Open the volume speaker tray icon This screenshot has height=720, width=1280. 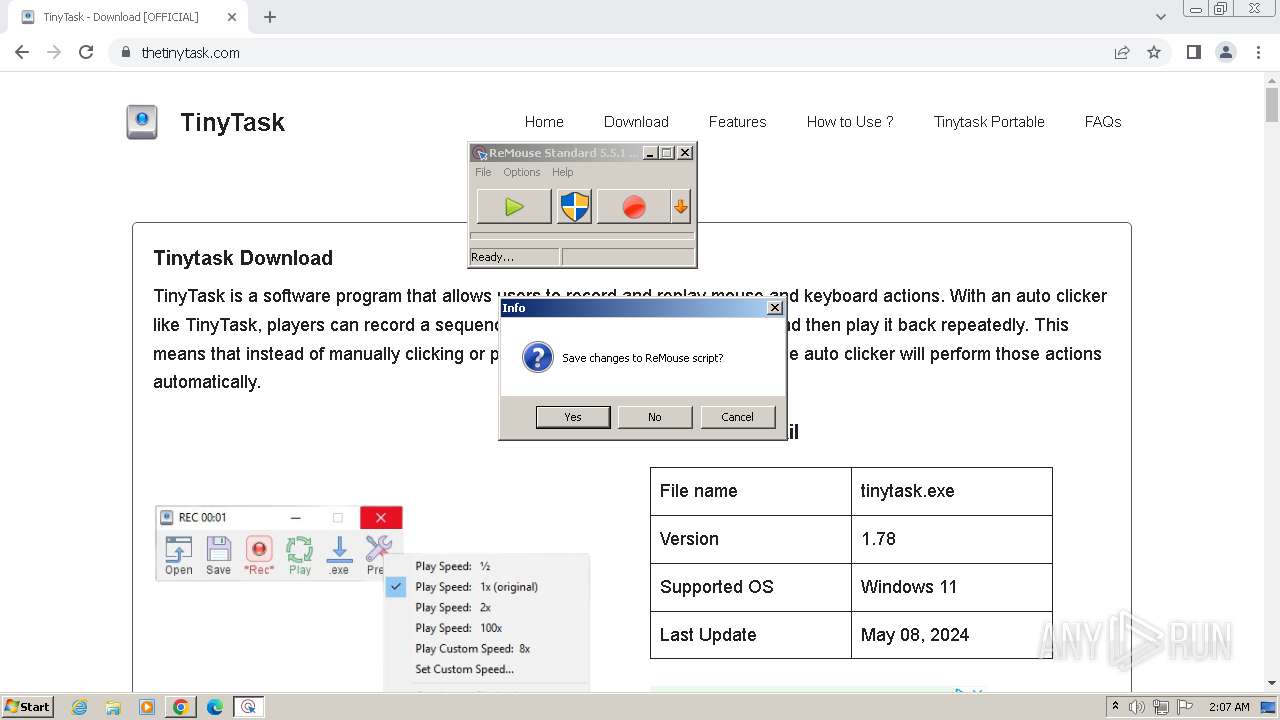(x=1138, y=707)
